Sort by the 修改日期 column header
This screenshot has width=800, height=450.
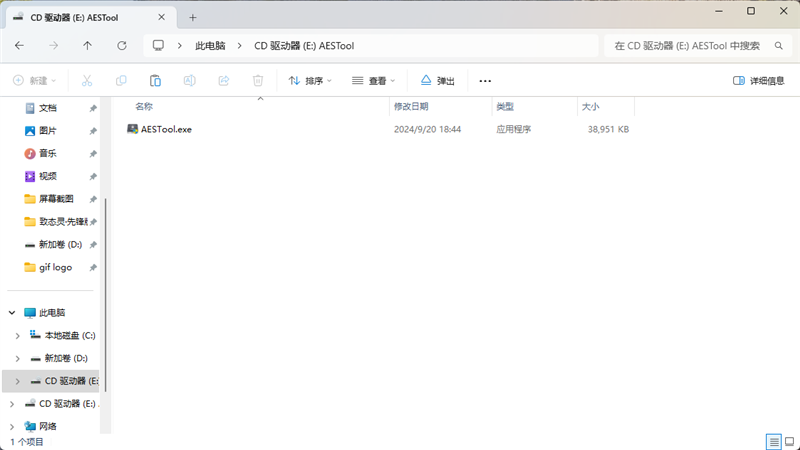click(411, 107)
